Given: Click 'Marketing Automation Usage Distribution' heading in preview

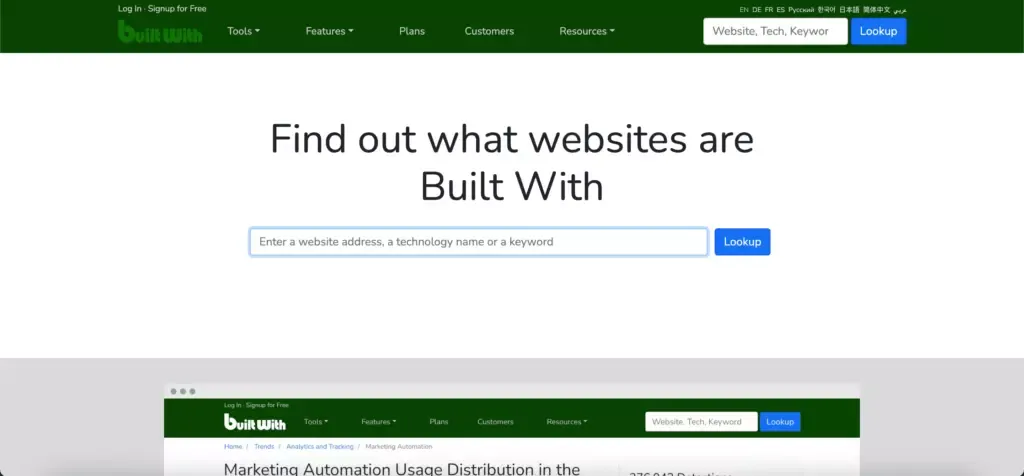Looking at the screenshot, I should point(402,469).
